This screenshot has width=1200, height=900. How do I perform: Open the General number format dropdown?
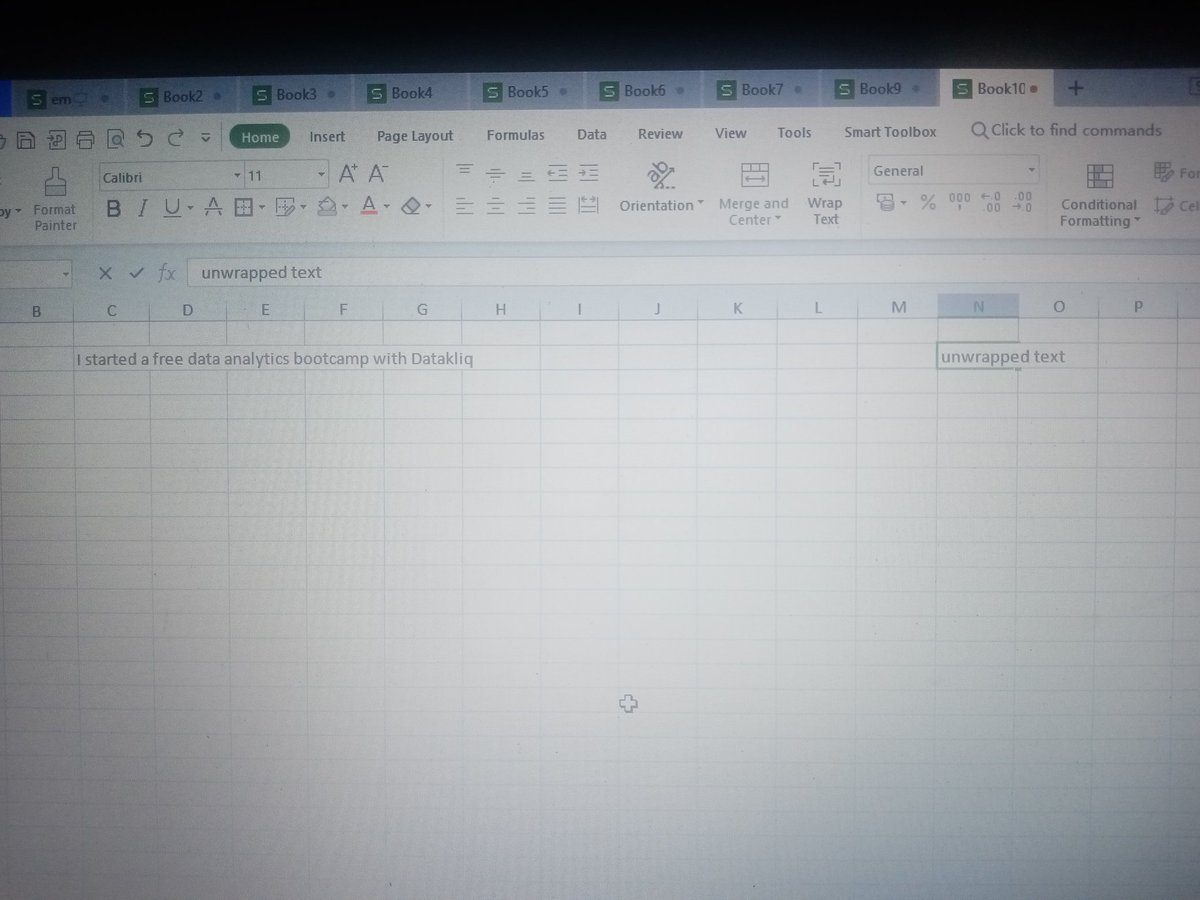click(954, 171)
